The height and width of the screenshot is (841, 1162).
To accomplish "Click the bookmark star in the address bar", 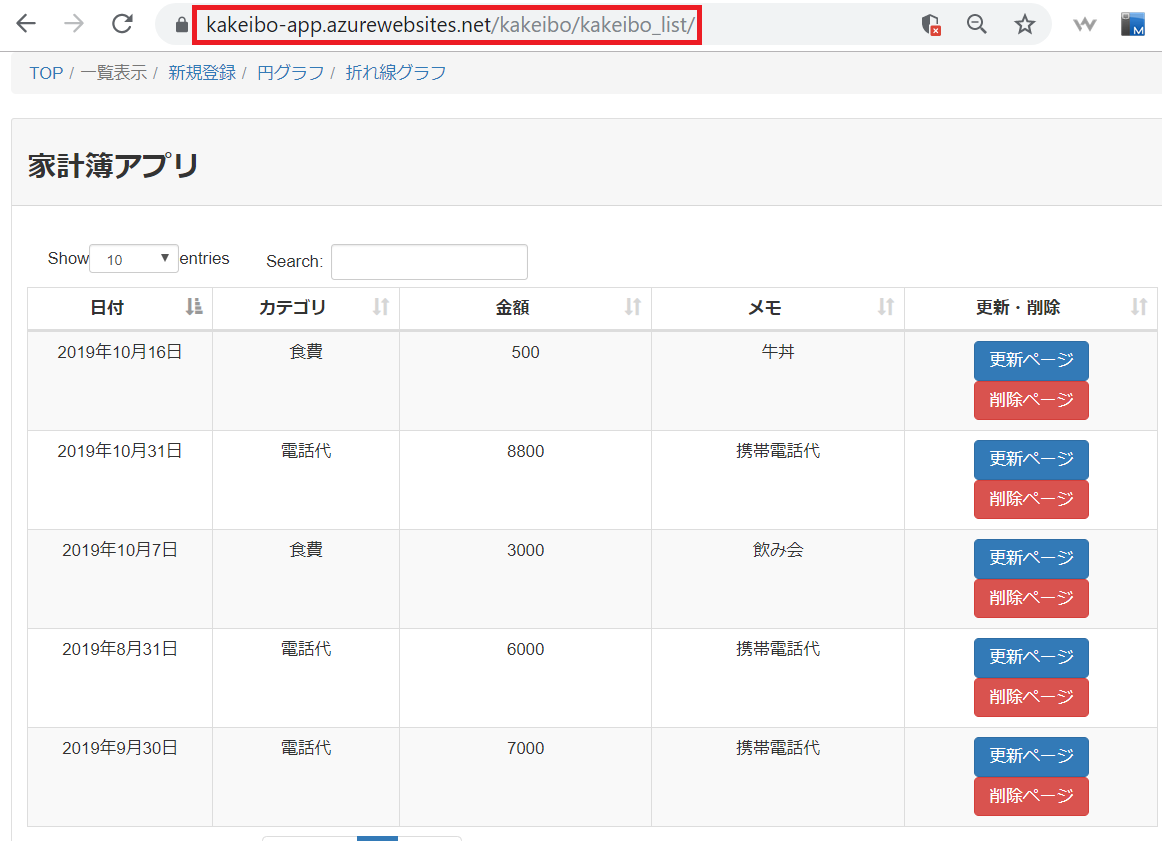I will click(1024, 23).
